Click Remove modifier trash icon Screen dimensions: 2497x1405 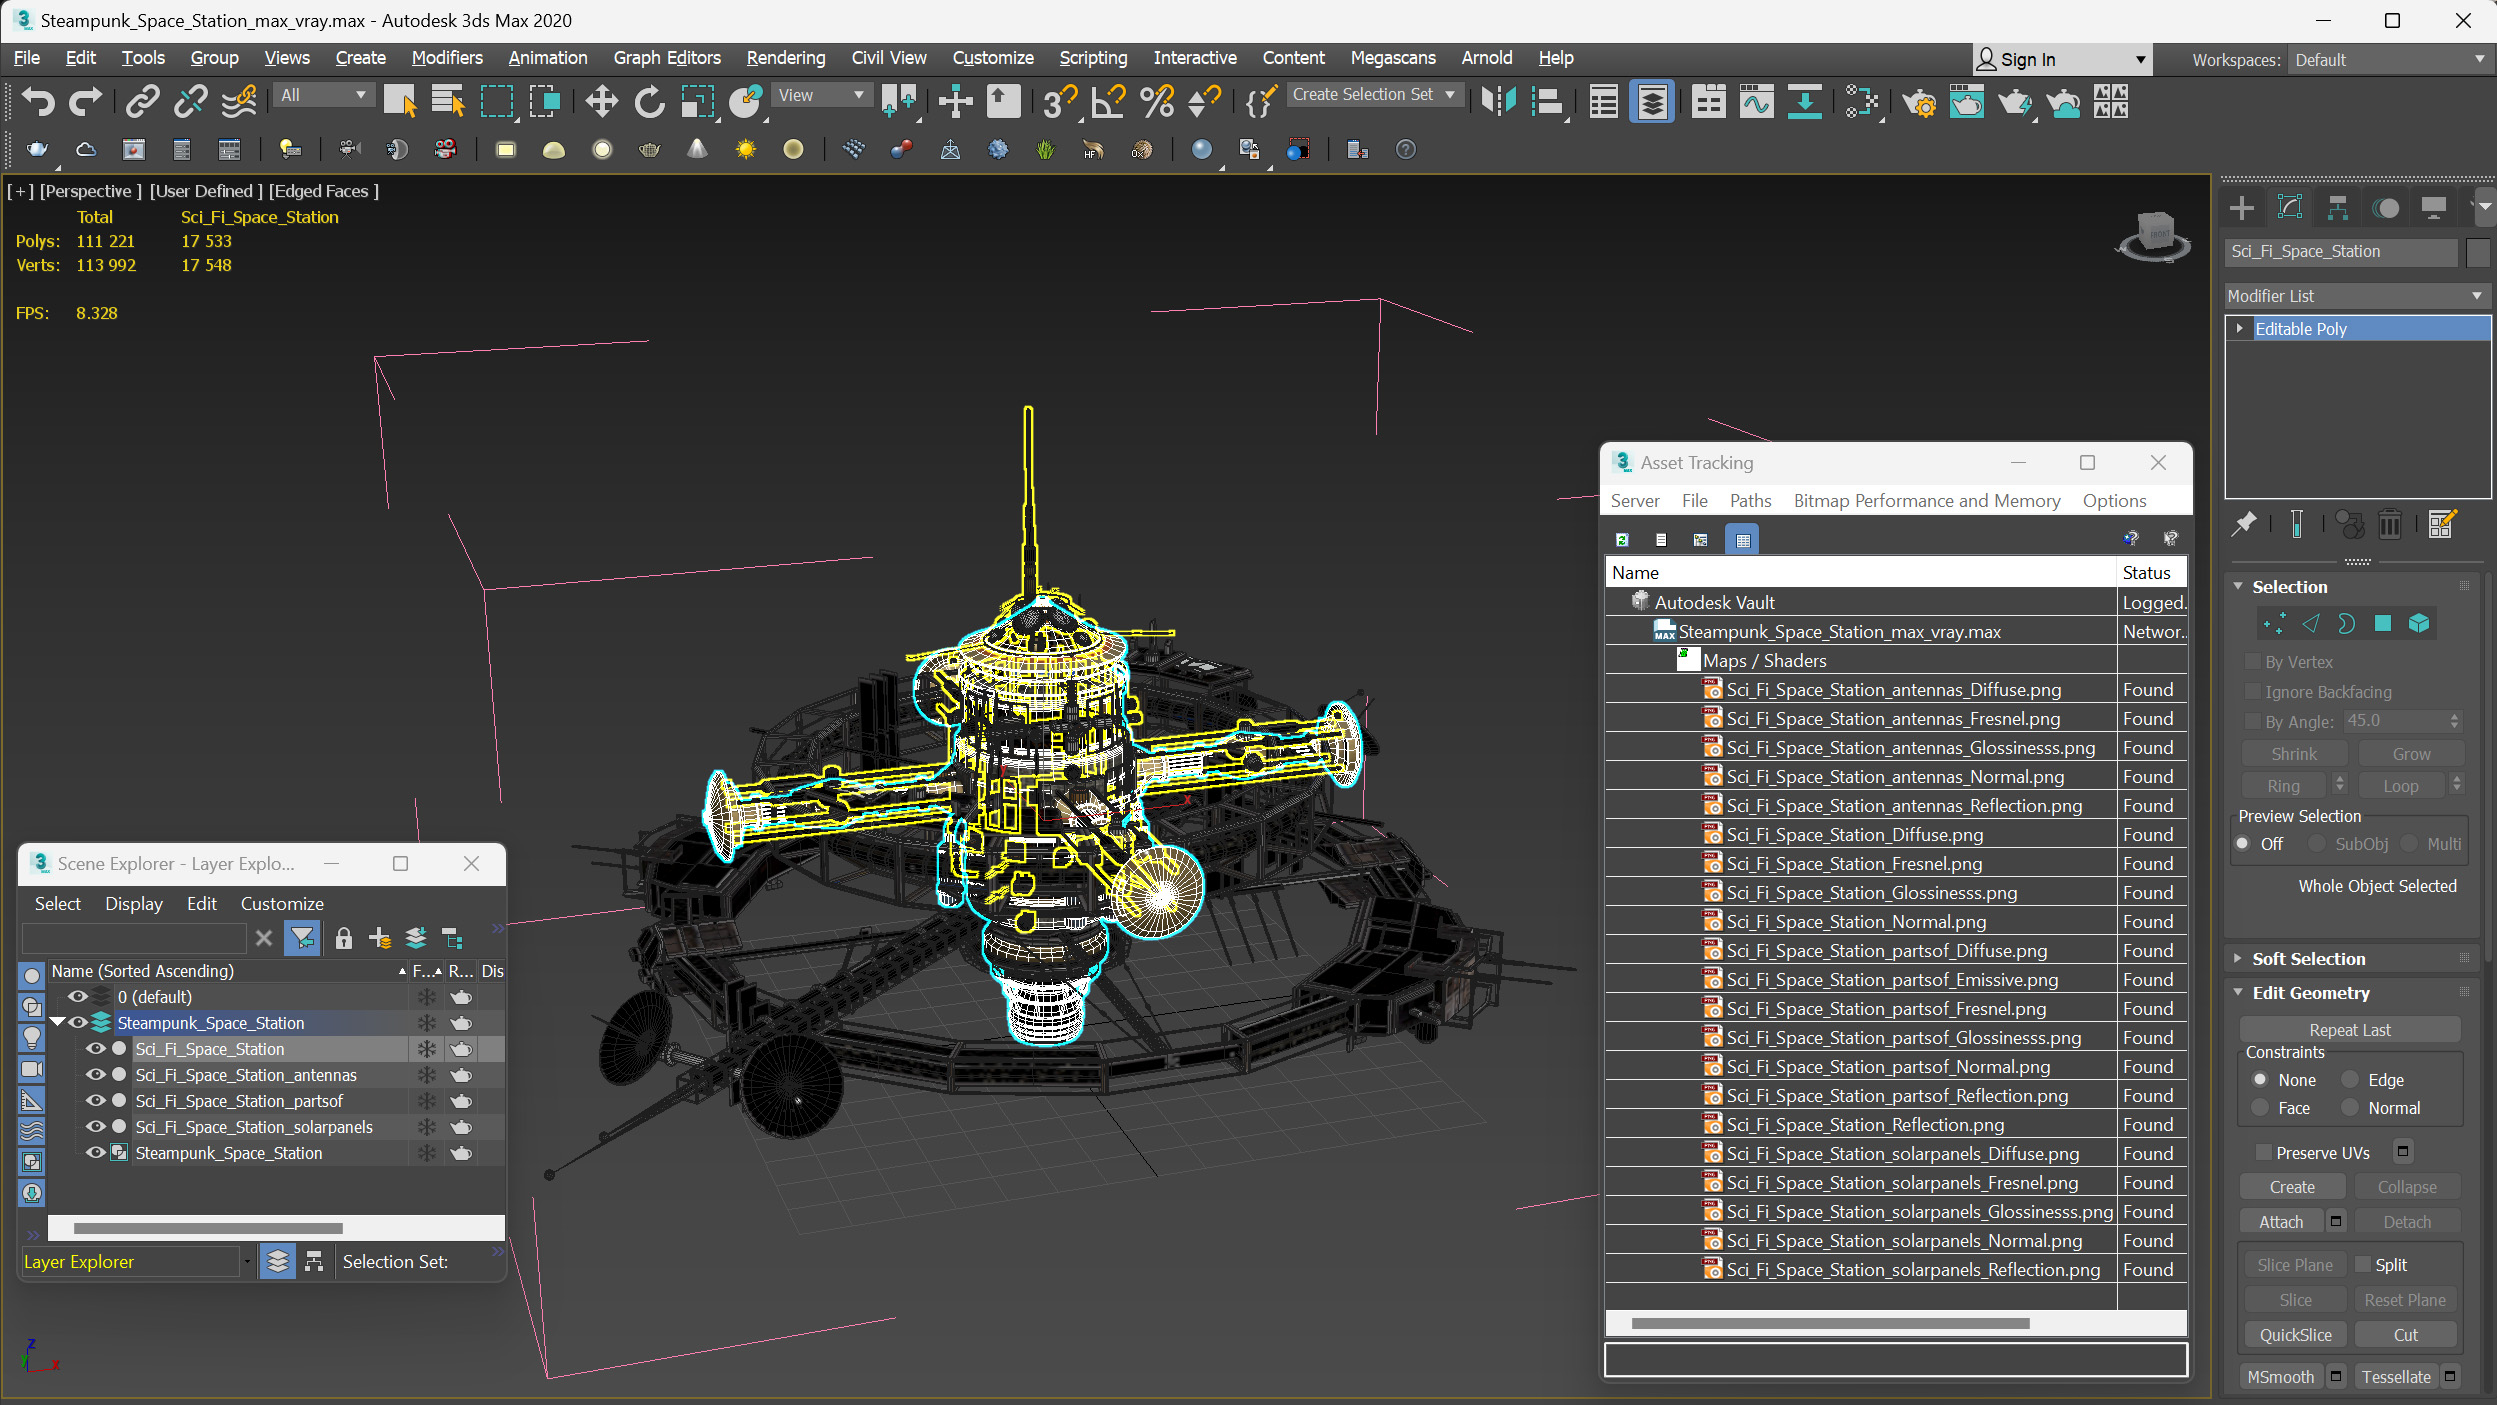(x=2389, y=523)
